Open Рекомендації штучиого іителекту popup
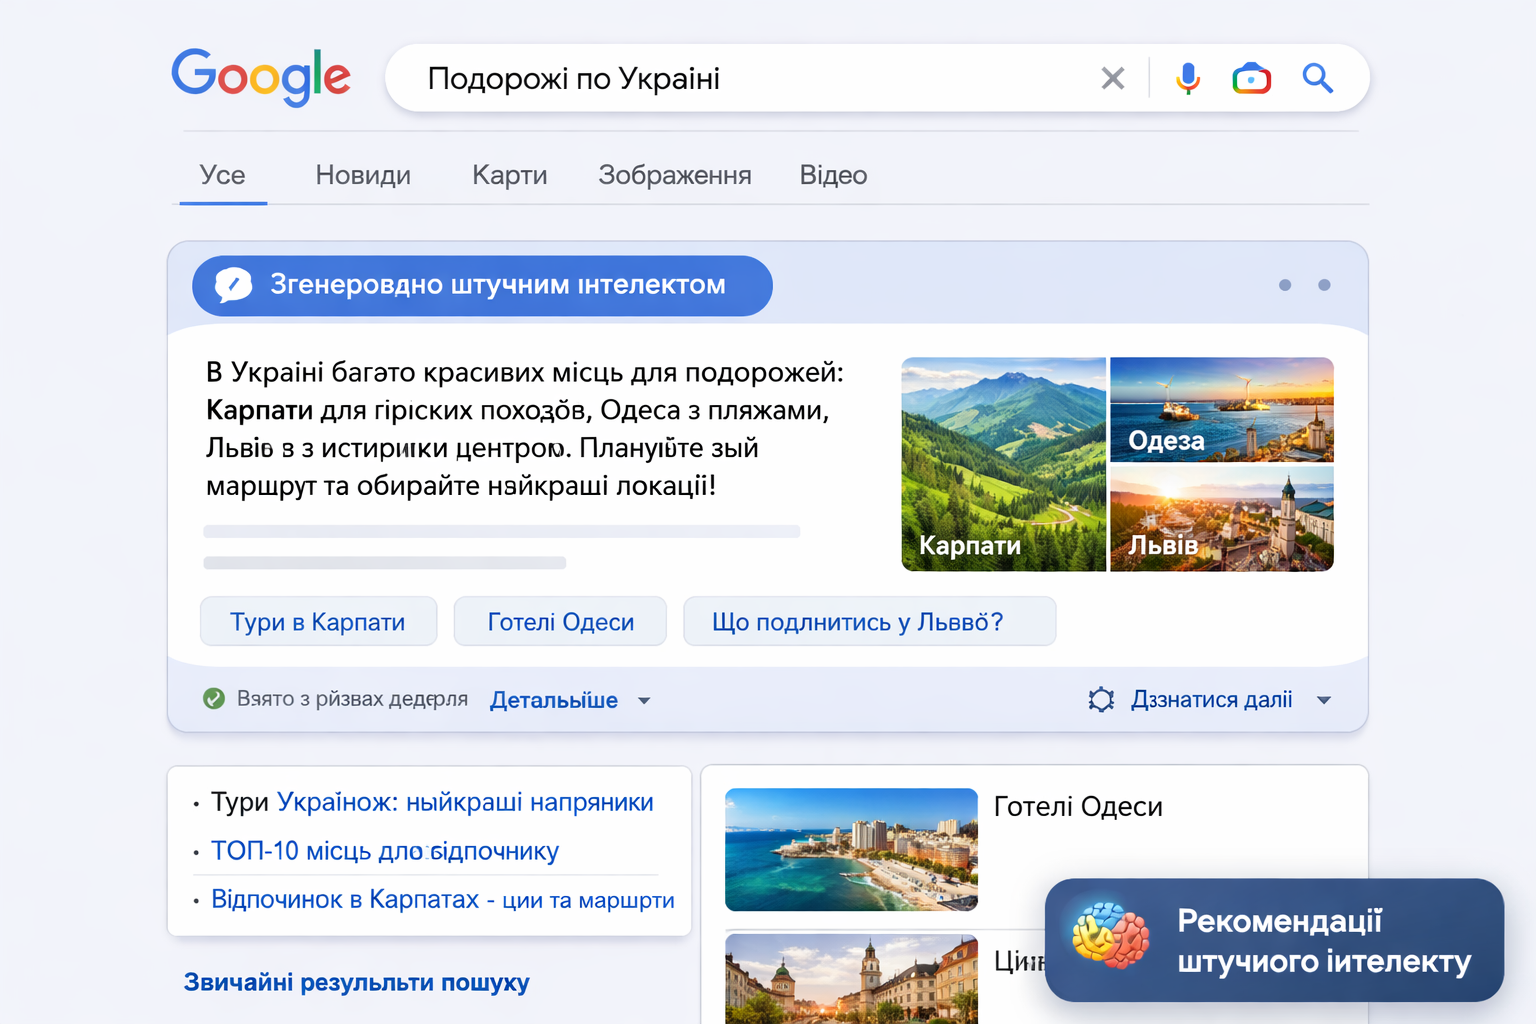The height and width of the screenshot is (1024, 1536). [1274, 940]
